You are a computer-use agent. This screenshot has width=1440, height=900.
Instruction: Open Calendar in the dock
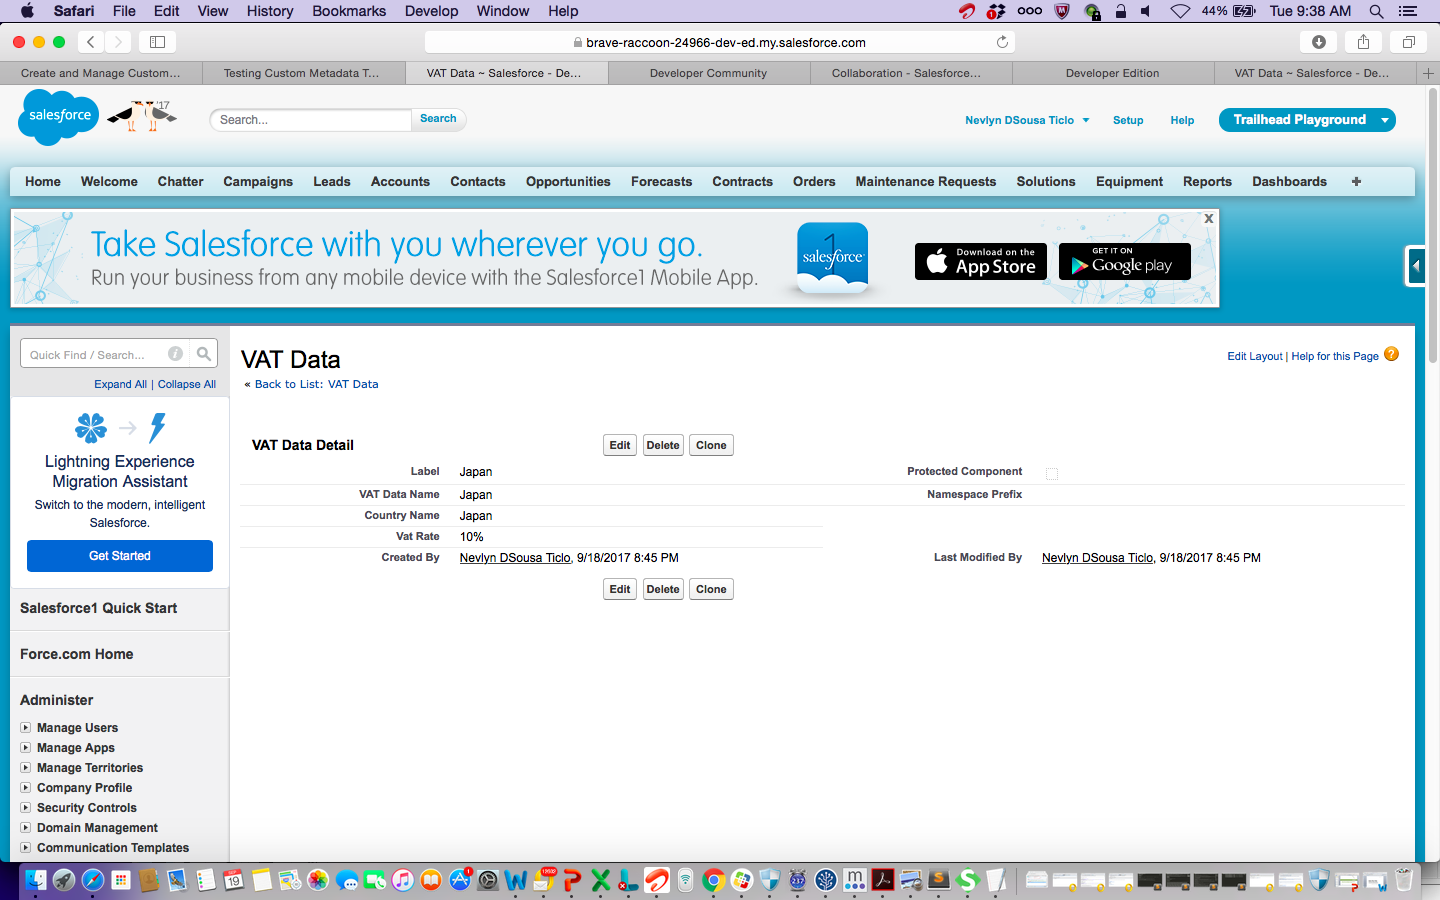[233, 880]
